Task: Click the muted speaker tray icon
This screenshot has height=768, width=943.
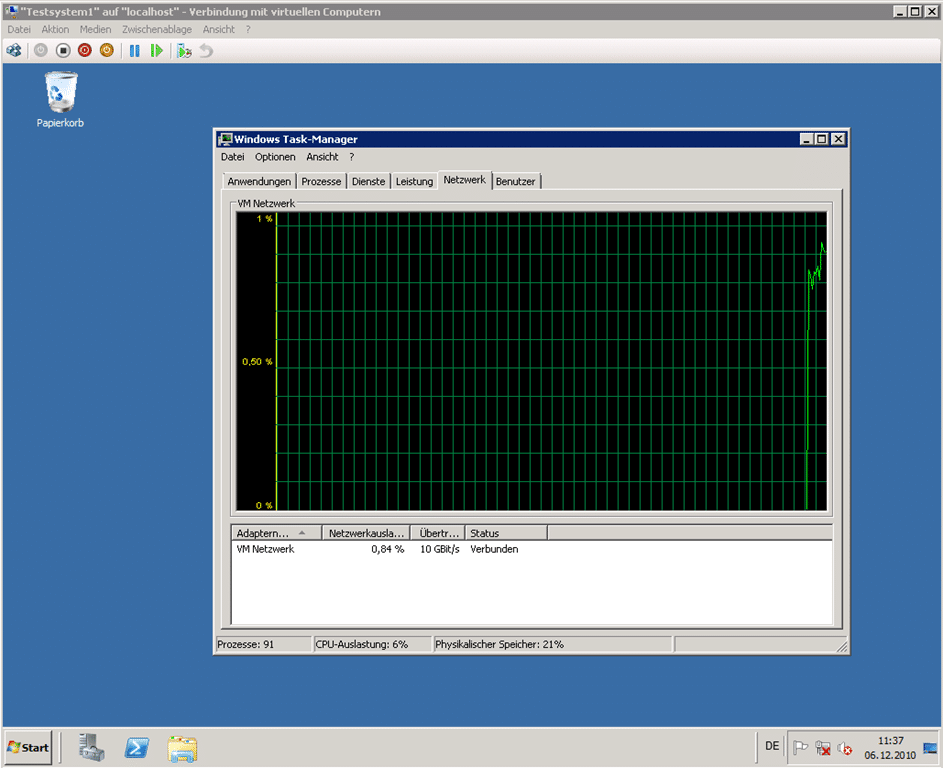Action: tap(844, 748)
